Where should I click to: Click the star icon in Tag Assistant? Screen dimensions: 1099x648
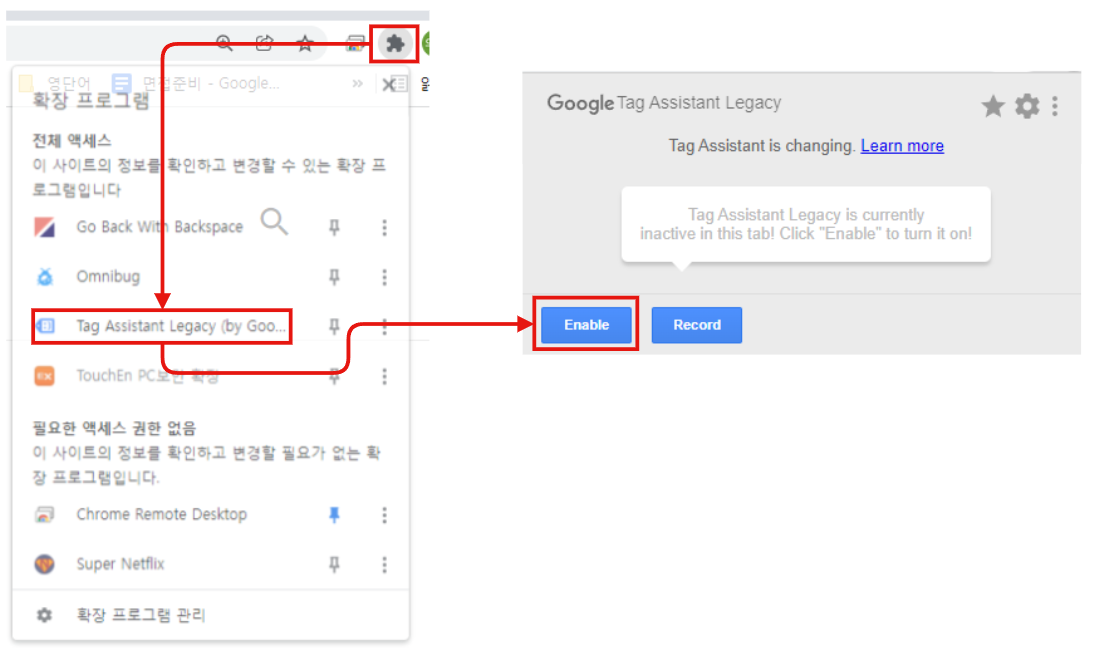992,106
